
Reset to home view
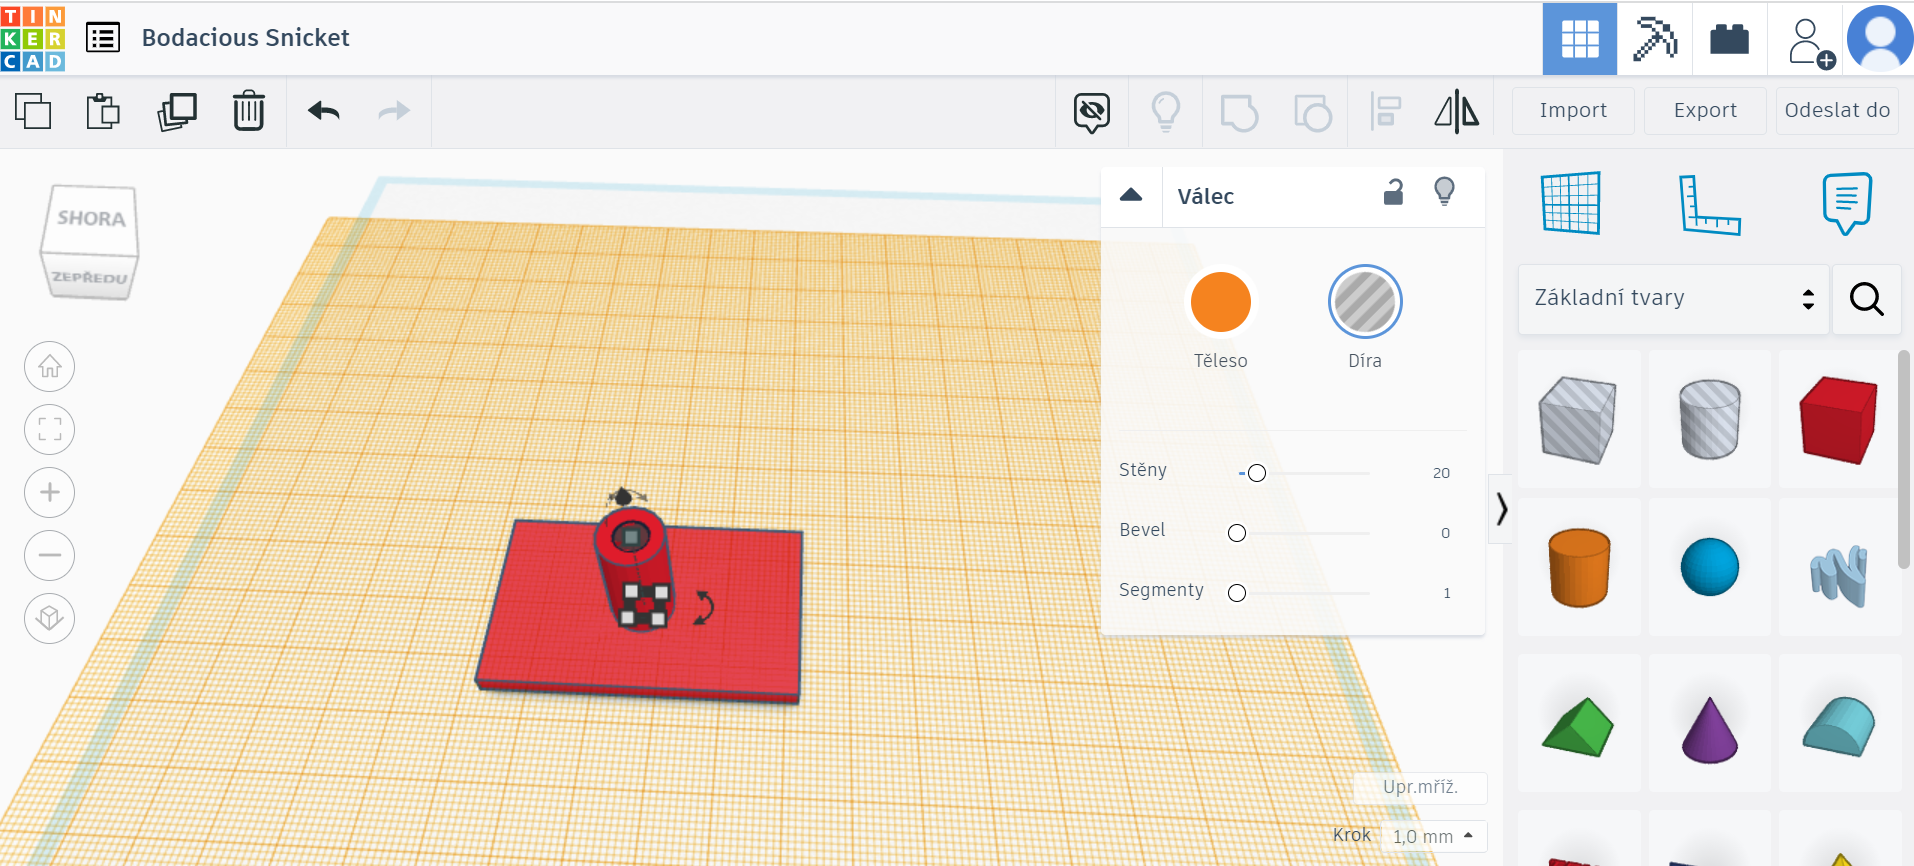(50, 367)
